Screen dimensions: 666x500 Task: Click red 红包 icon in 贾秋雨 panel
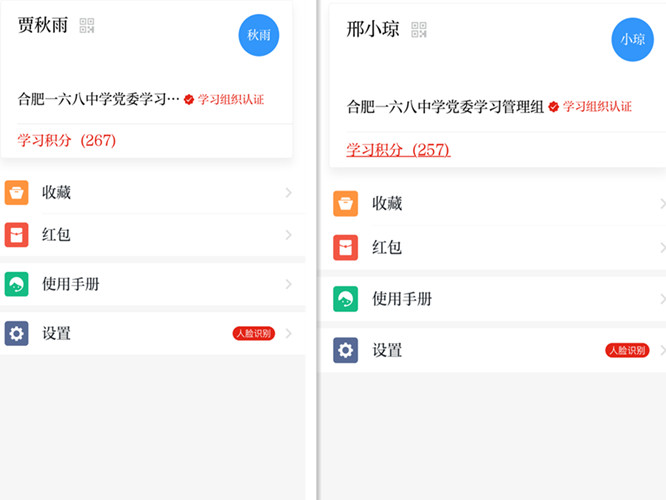pos(17,234)
